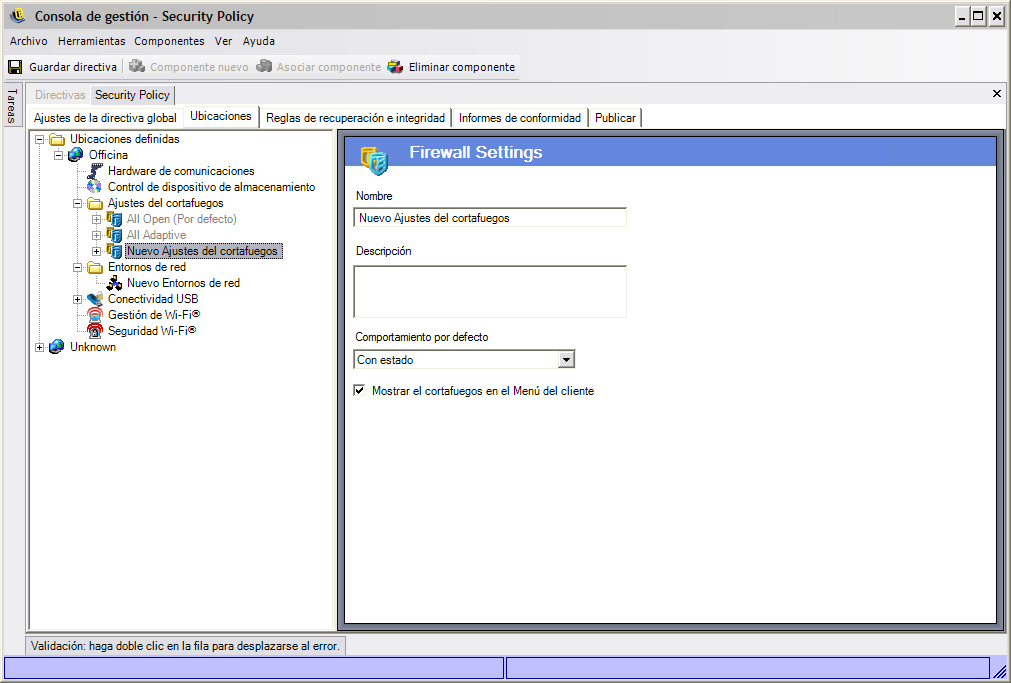Screen dimensions: 1011x683
Task: Click the storage device control disc icon
Action: (x=95, y=187)
